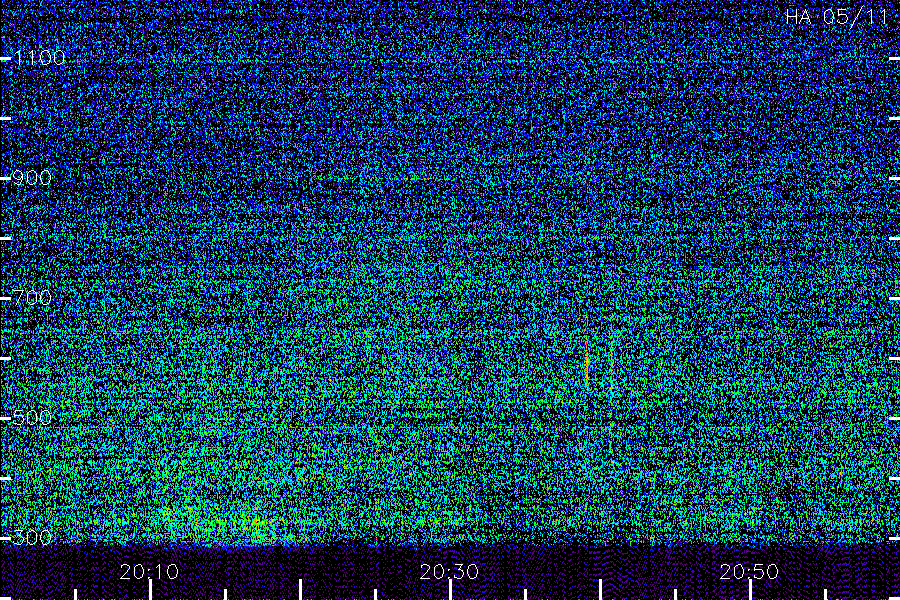Click the 20:30 time axis label

click(449, 572)
